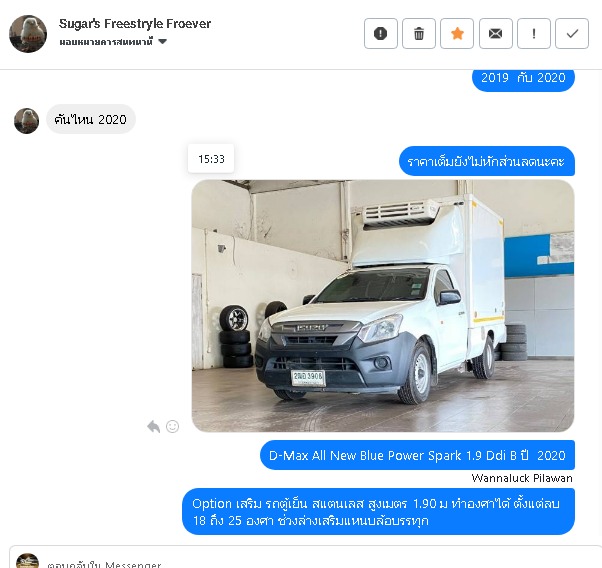Expand the assign conversation dropdown arrow

click(x=163, y=41)
